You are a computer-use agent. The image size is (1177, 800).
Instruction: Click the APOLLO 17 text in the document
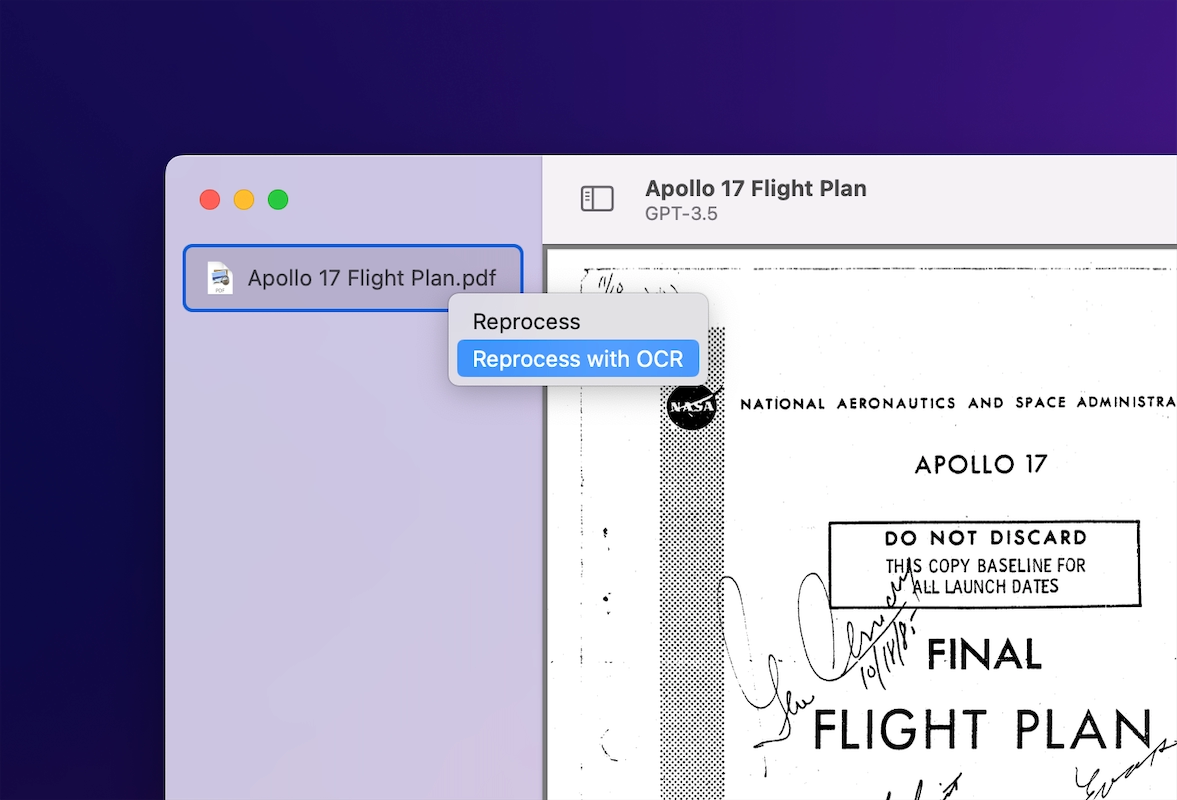(x=979, y=464)
